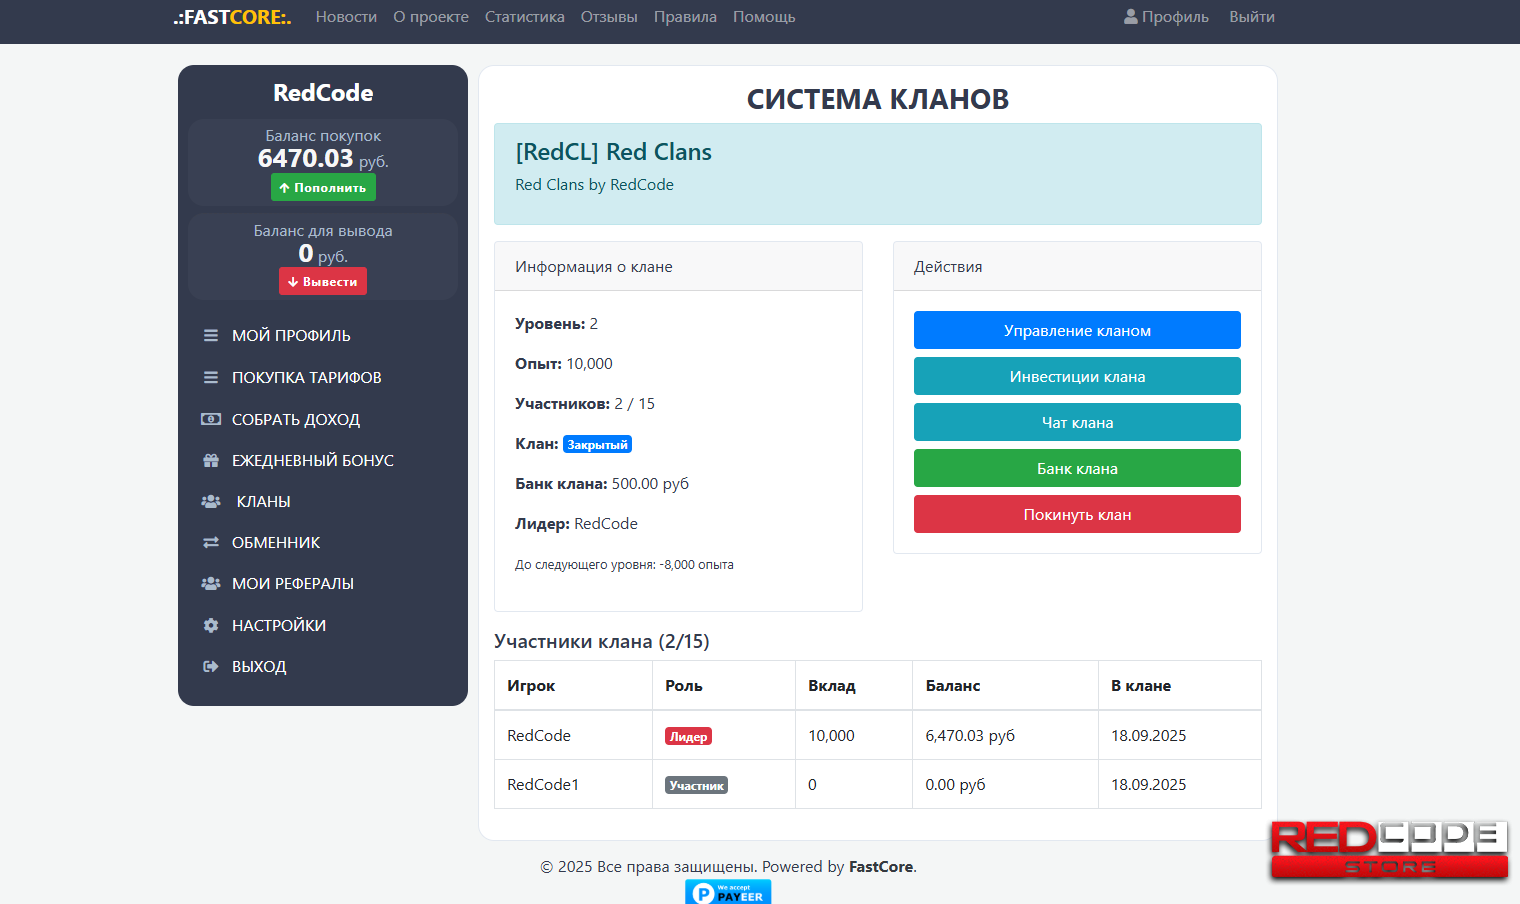
Task: Click the sign-out icon beside Выход
Action: [x=211, y=667]
